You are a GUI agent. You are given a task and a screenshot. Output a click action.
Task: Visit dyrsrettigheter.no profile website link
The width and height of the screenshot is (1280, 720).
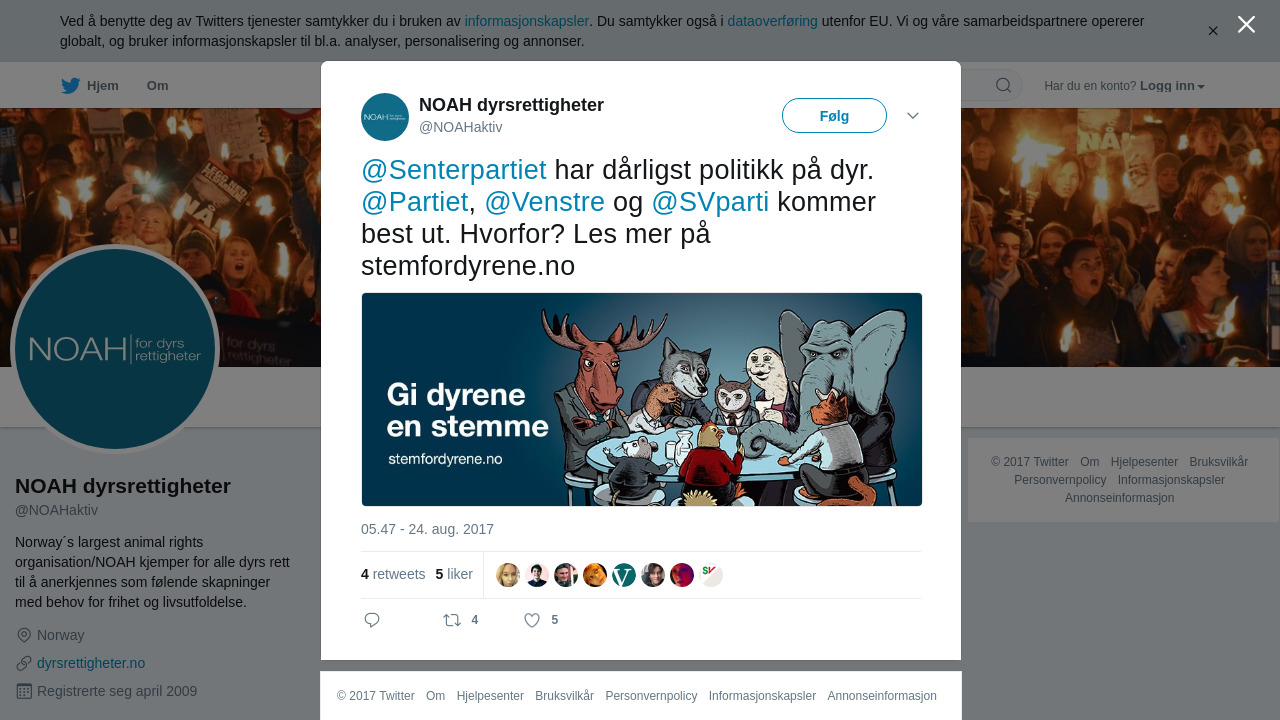pos(91,663)
